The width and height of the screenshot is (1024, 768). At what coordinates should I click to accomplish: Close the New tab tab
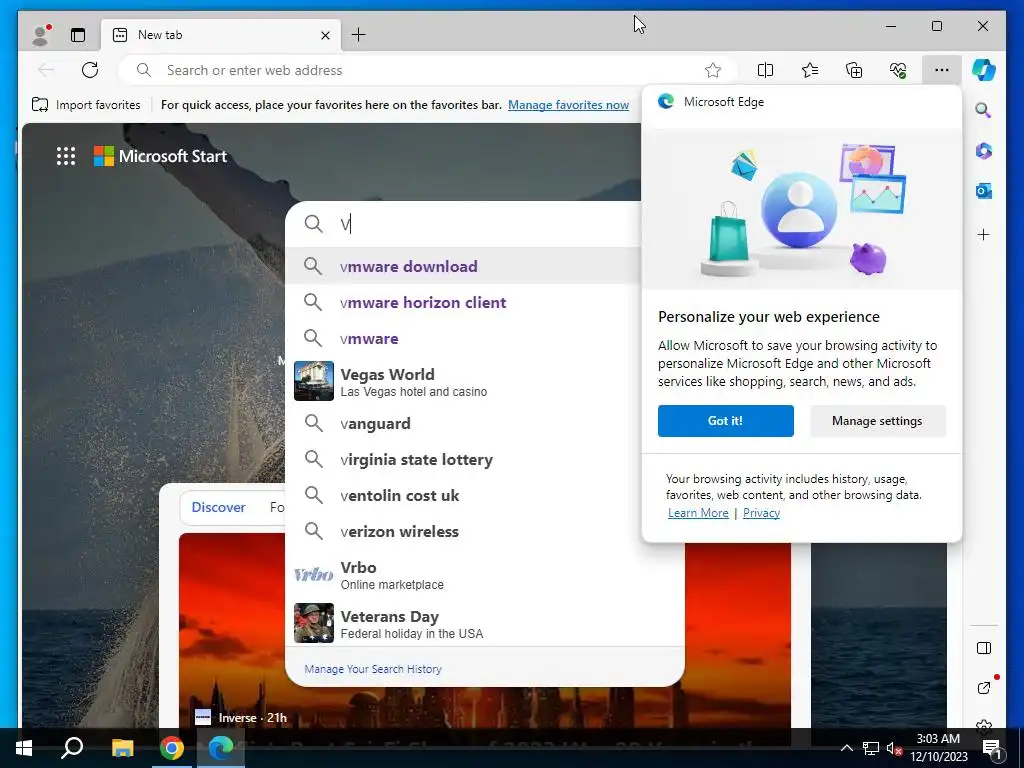pos(325,35)
